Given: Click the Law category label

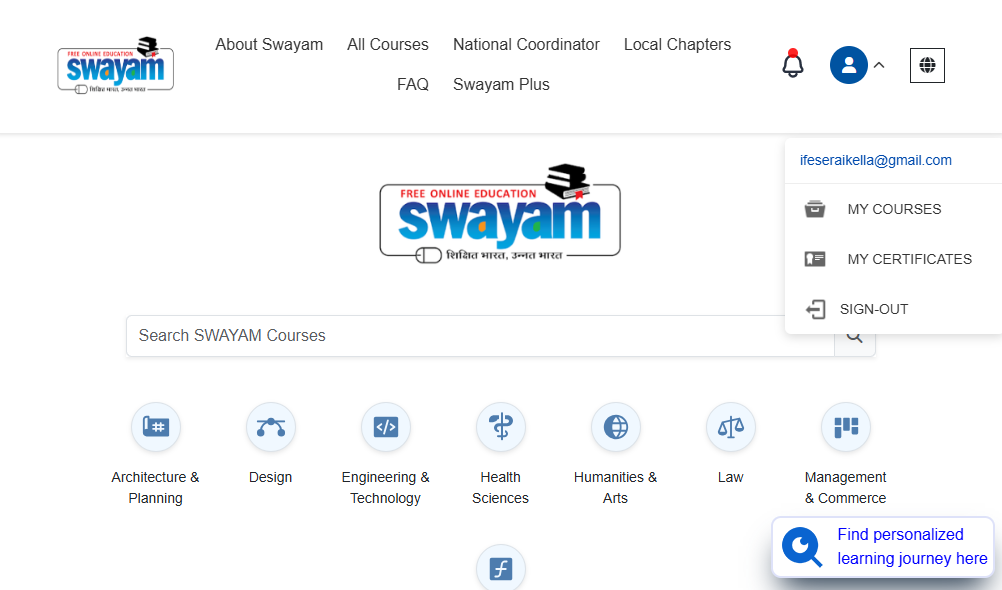Looking at the screenshot, I should coord(730,477).
